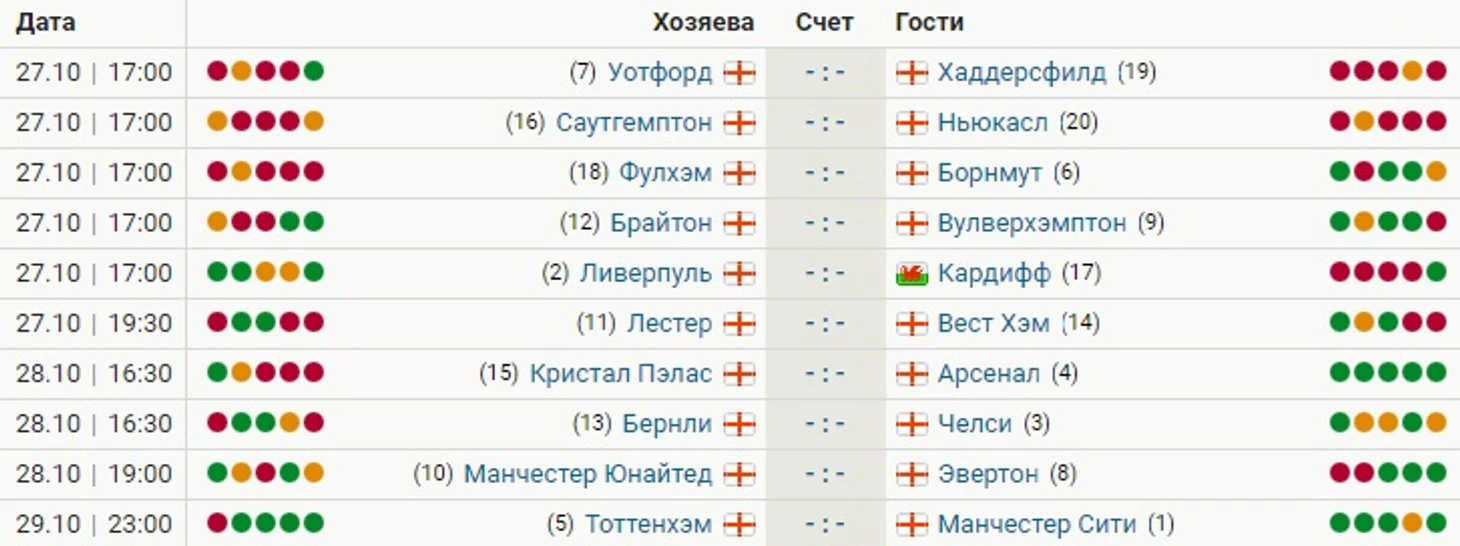
Task: Open the Вулверхэмптон team link
Action: 1032,223
